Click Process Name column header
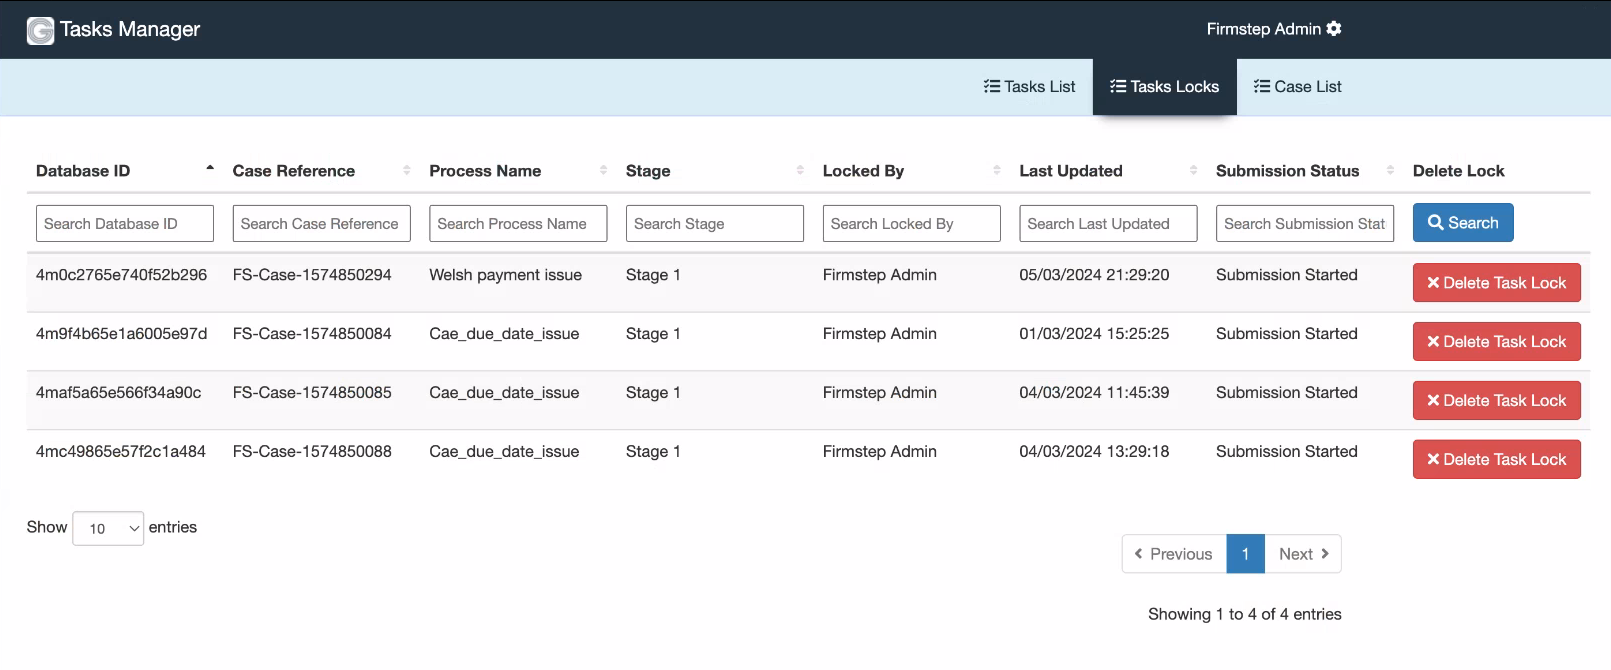Screen dimensions: 1611x670 [x=485, y=171]
